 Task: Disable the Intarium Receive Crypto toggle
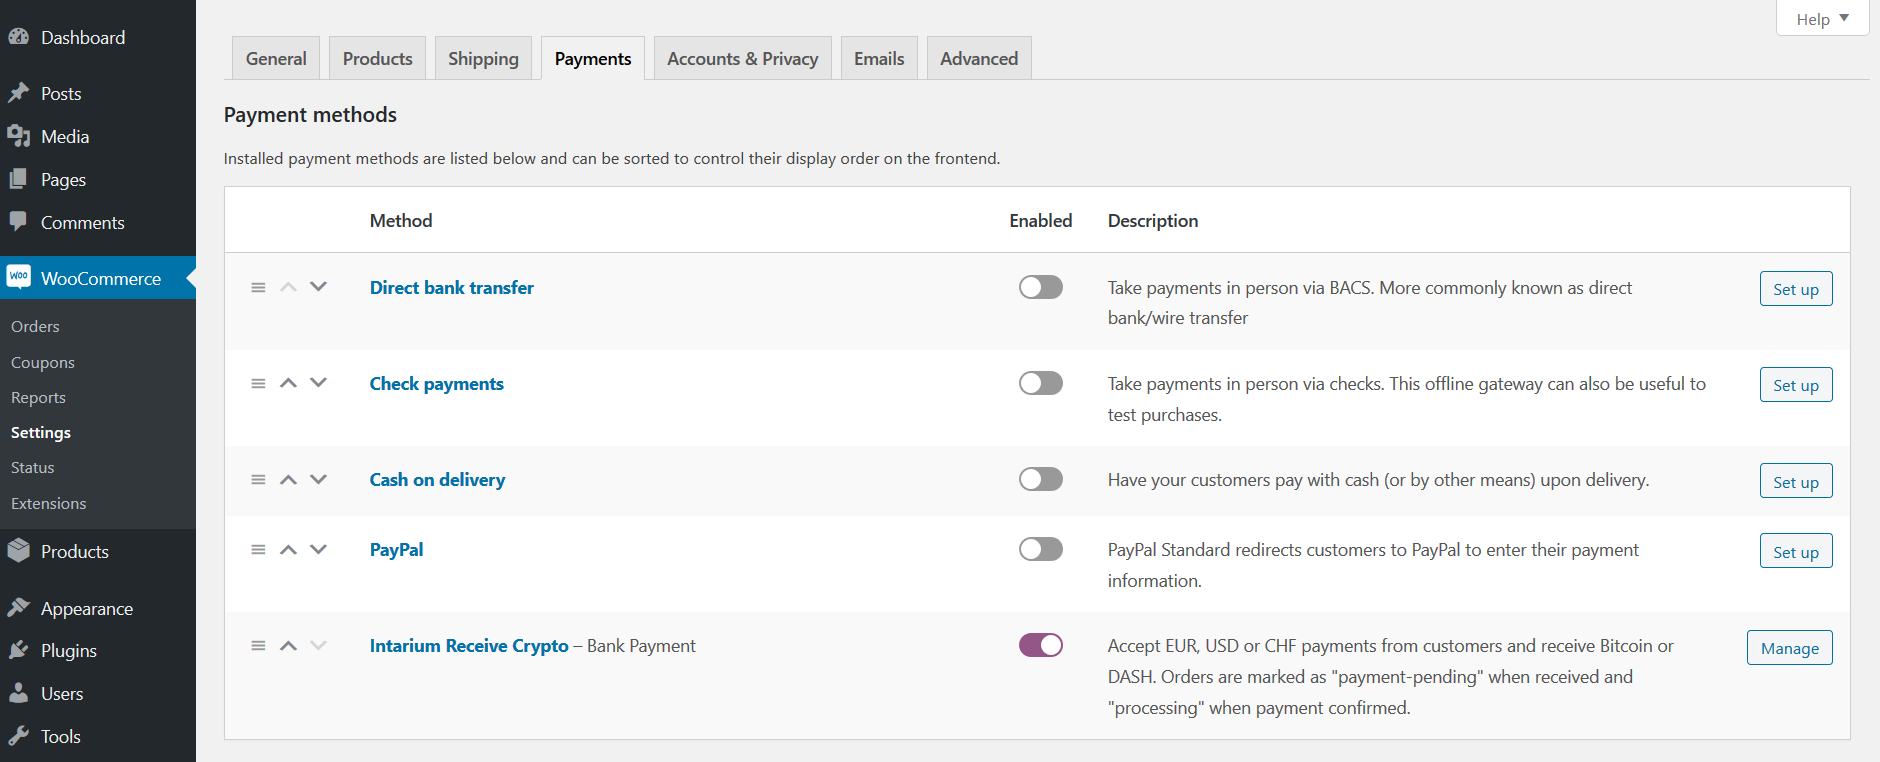pos(1041,645)
